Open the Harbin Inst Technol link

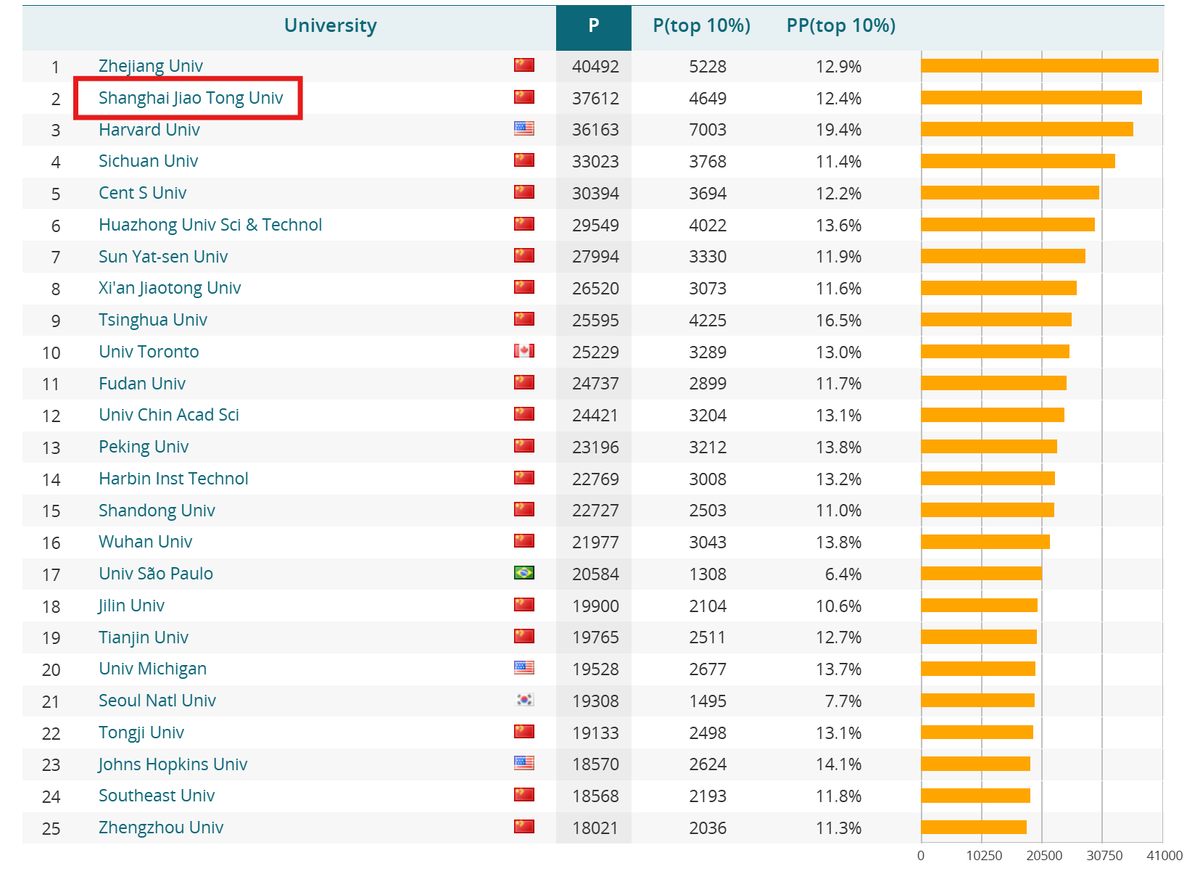pyautogui.click(x=173, y=479)
